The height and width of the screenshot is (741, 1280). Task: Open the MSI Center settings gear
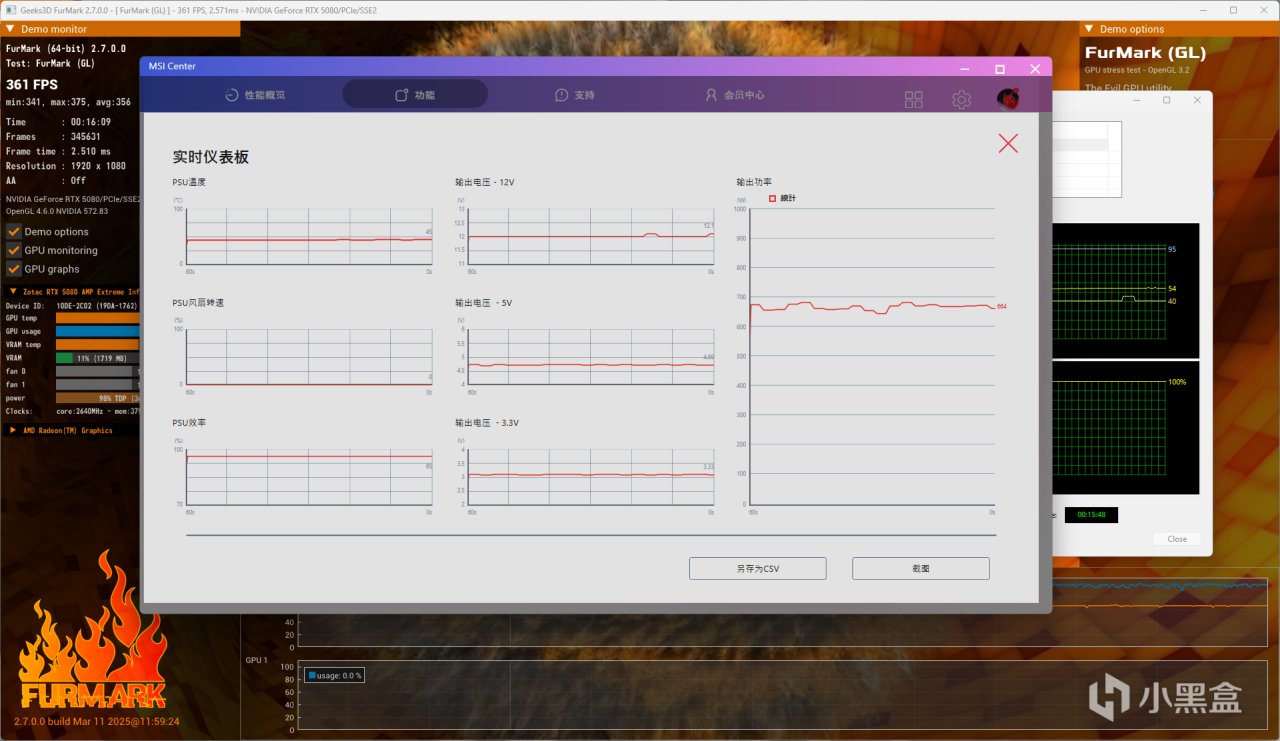[x=961, y=99]
